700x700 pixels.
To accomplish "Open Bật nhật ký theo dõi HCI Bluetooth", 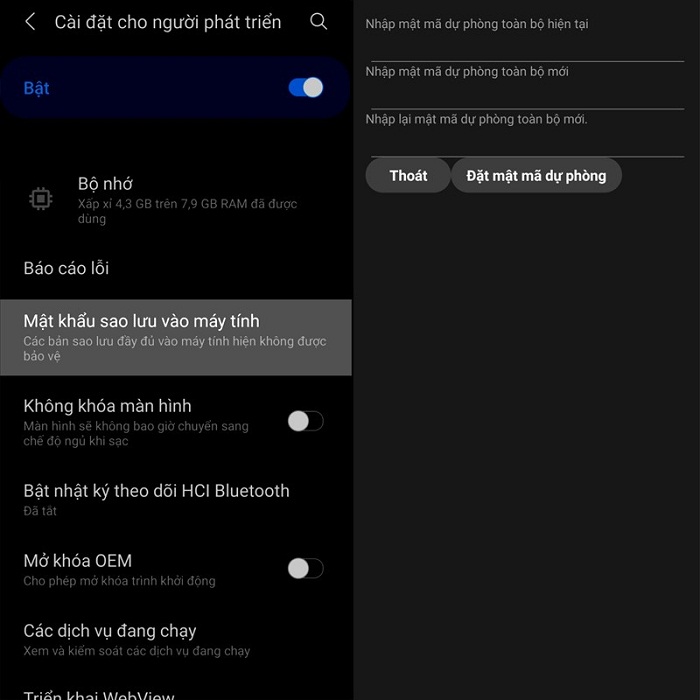I will pos(176,499).
